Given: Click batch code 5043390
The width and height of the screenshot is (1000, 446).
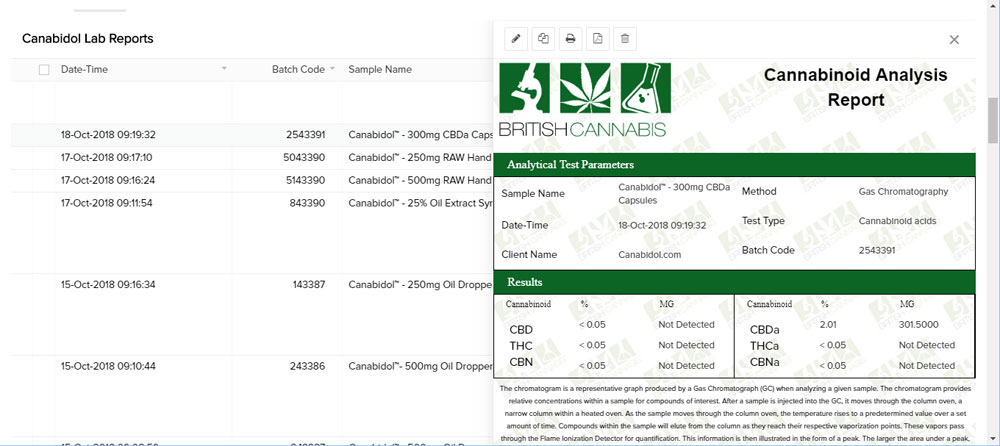Looking at the screenshot, I should [304, 158].
